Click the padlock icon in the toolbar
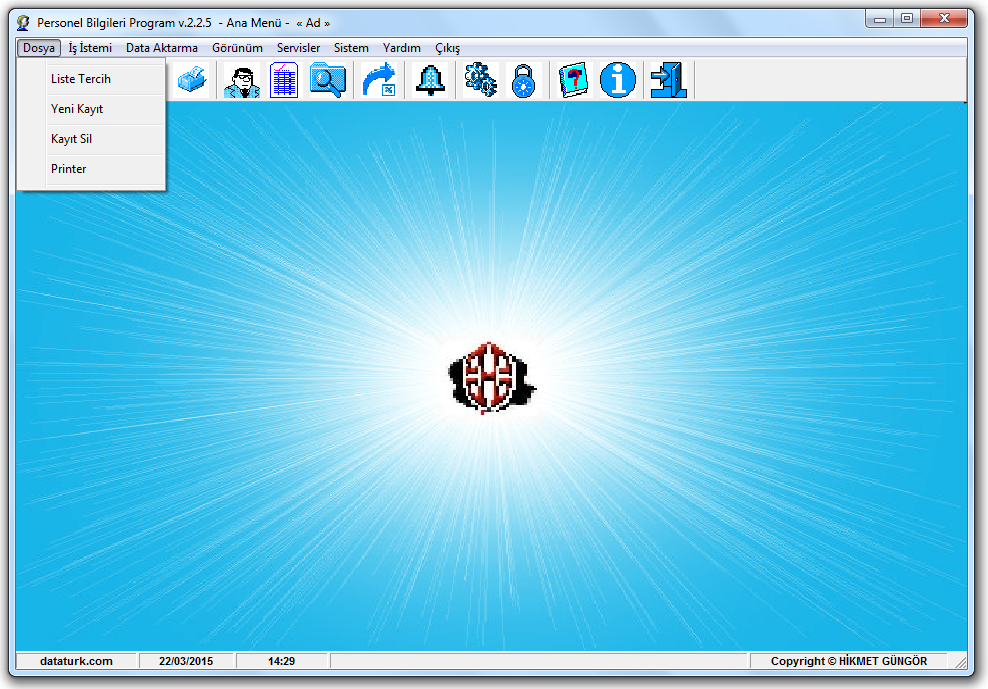This screenshot has height=689, width=988. click(x=523, y=81)
